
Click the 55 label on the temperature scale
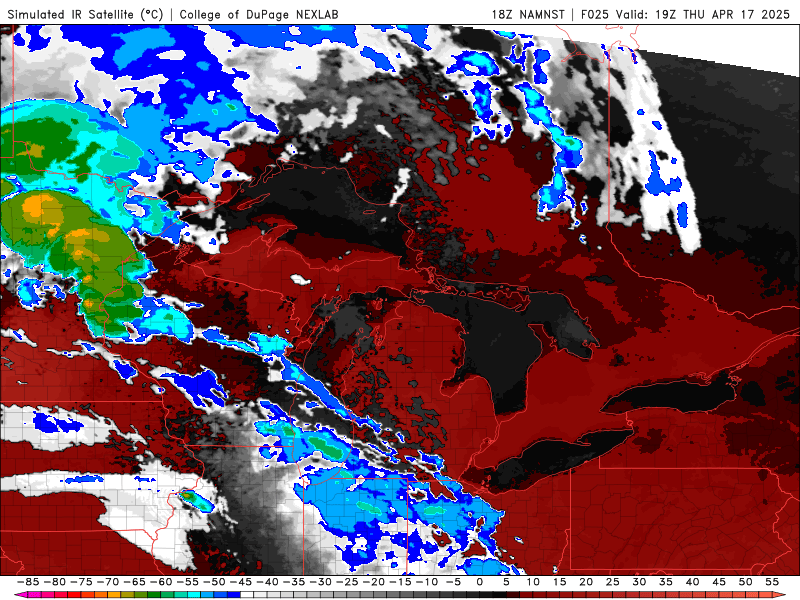pos(771,582)
